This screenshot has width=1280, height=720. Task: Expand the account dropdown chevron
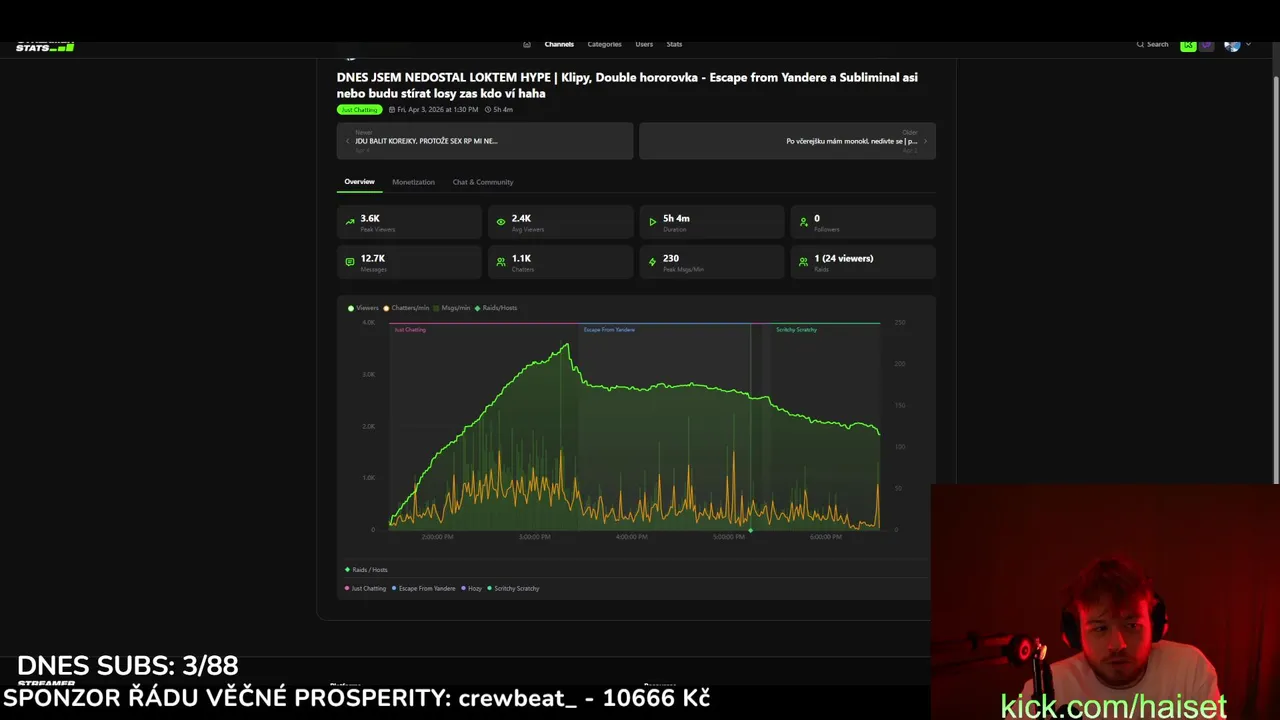tap(1248, 44)
